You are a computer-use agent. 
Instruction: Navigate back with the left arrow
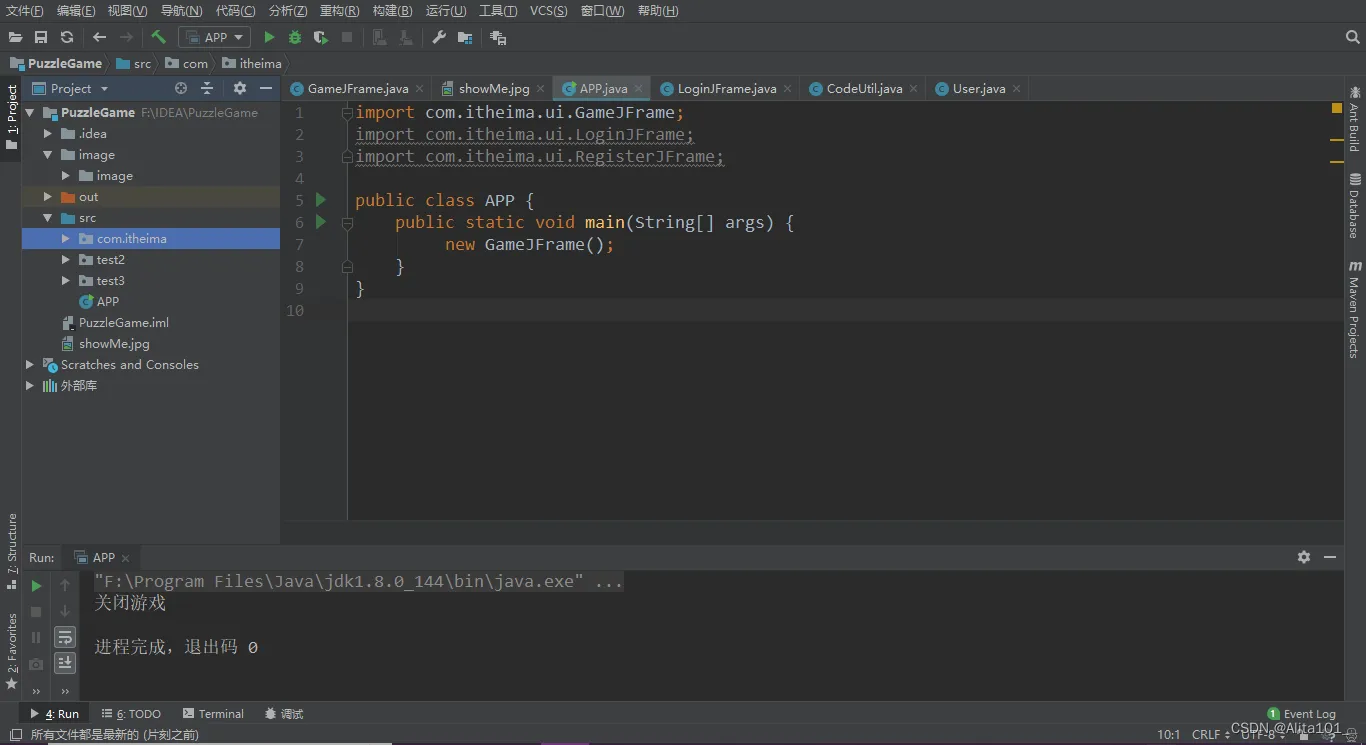tap(99, 37)
